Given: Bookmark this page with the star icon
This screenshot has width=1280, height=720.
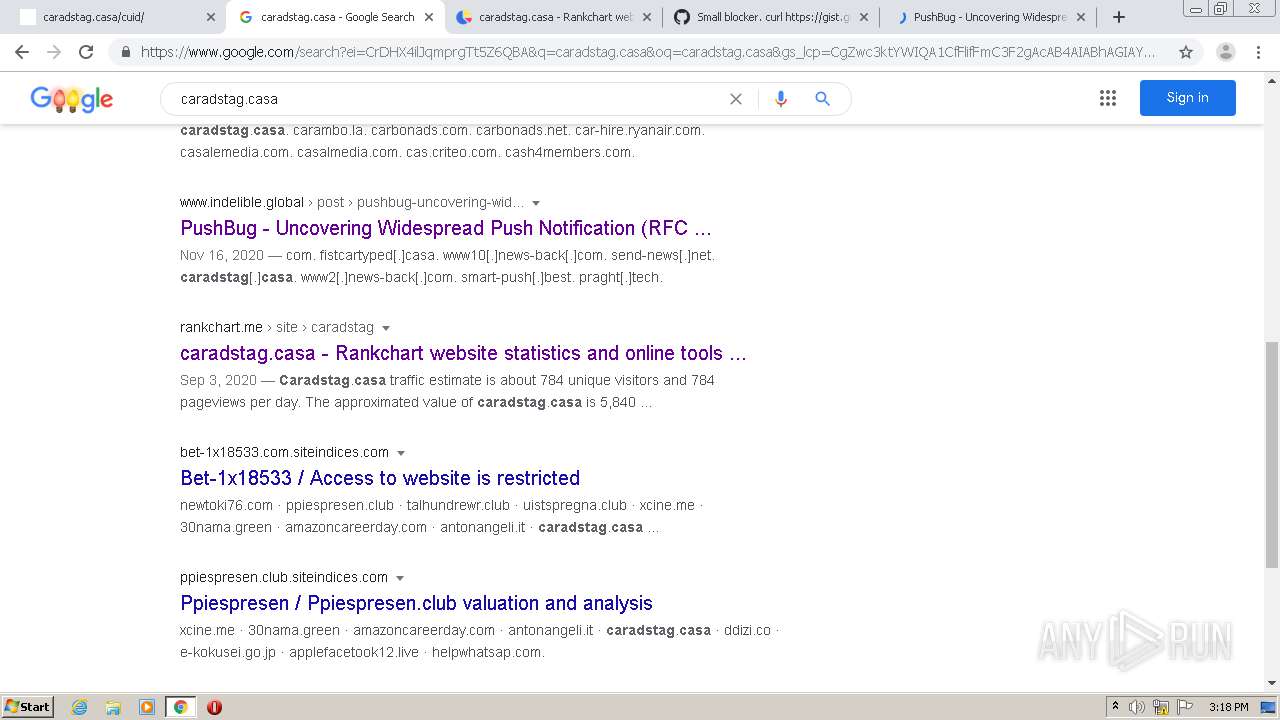Looking at the screenshot, I should point(1186,52).
